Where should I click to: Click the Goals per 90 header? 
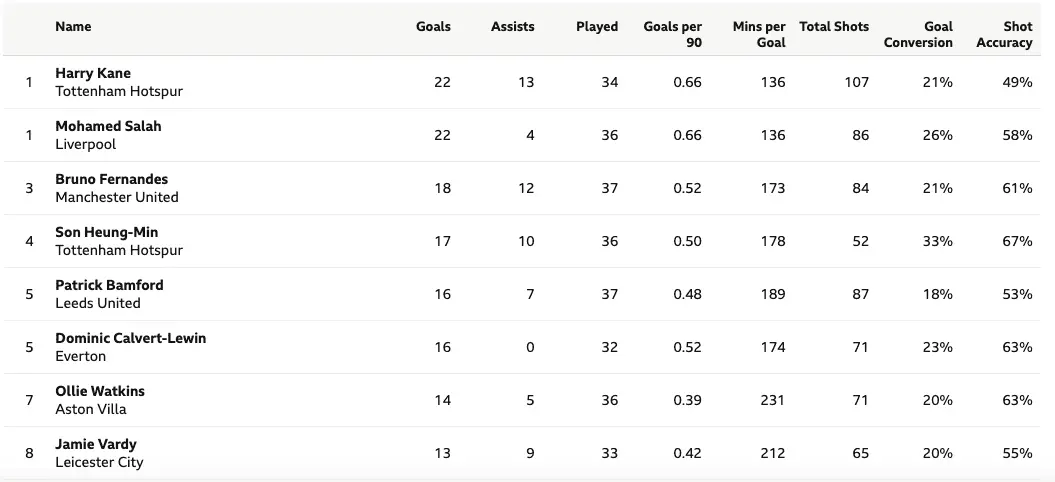tap(673, 34)
